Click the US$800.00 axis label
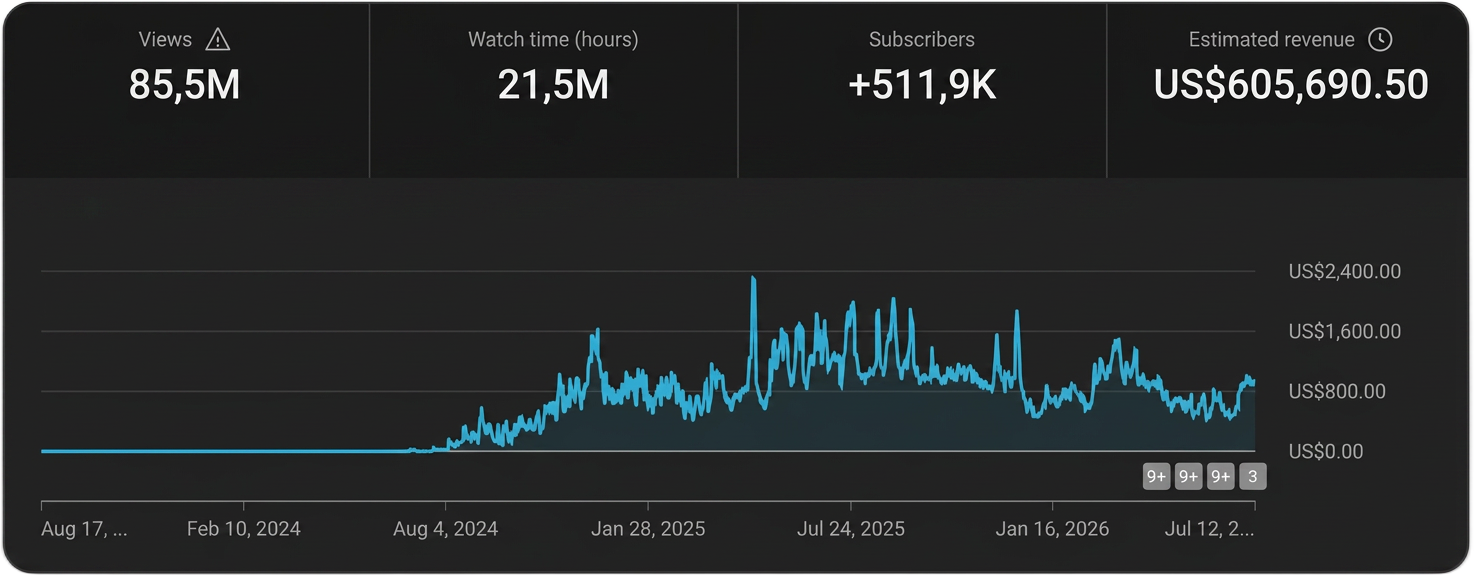Viewport: 1474px width, 575px height. click(x=1338, y=391)
